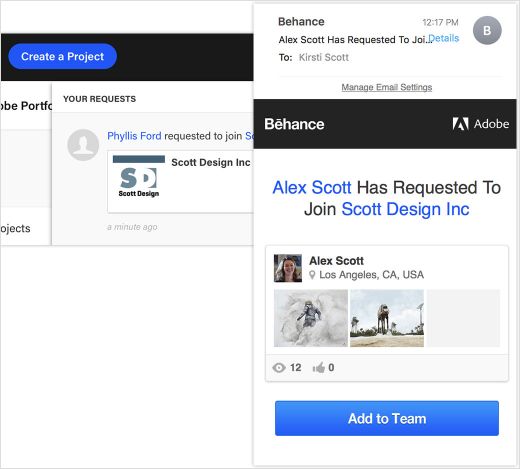
Task: Select the Scott Design Inc team title
Action: (x=211, y=162)
